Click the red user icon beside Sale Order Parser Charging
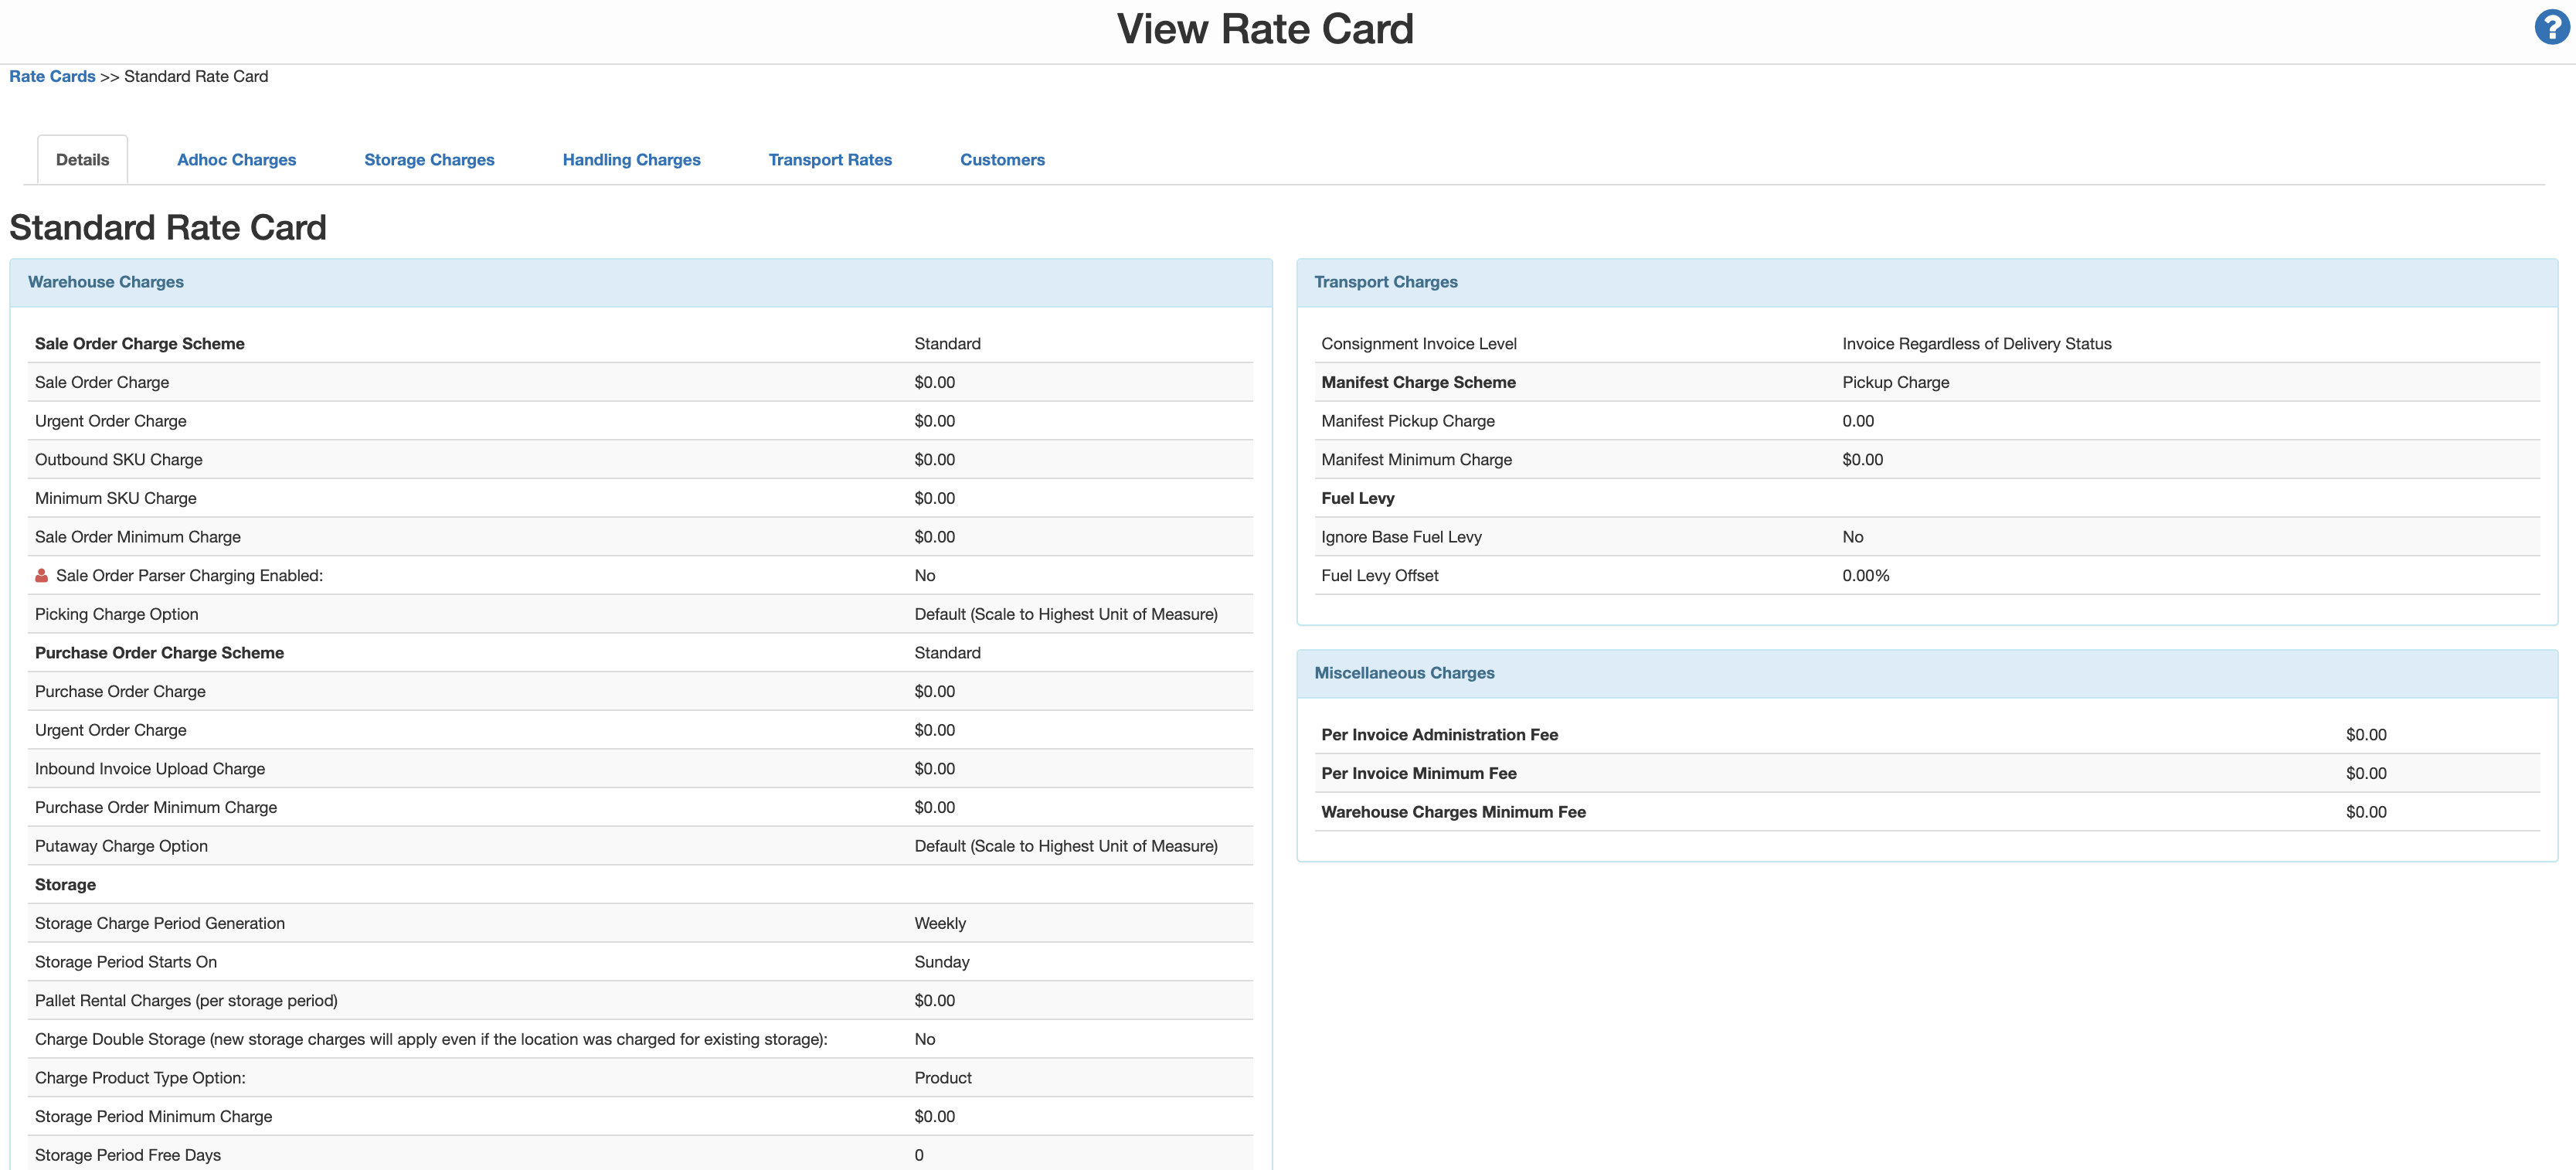Image resolution: width=2576 pixels, height=1170 pixels. (x=41, y=575)
